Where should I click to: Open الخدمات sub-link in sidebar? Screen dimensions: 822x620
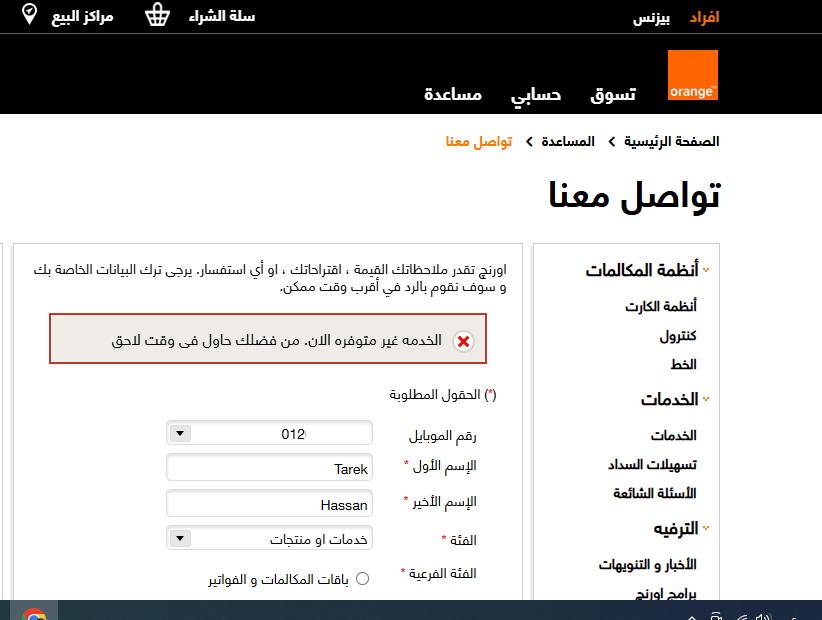tap(674, 436)
